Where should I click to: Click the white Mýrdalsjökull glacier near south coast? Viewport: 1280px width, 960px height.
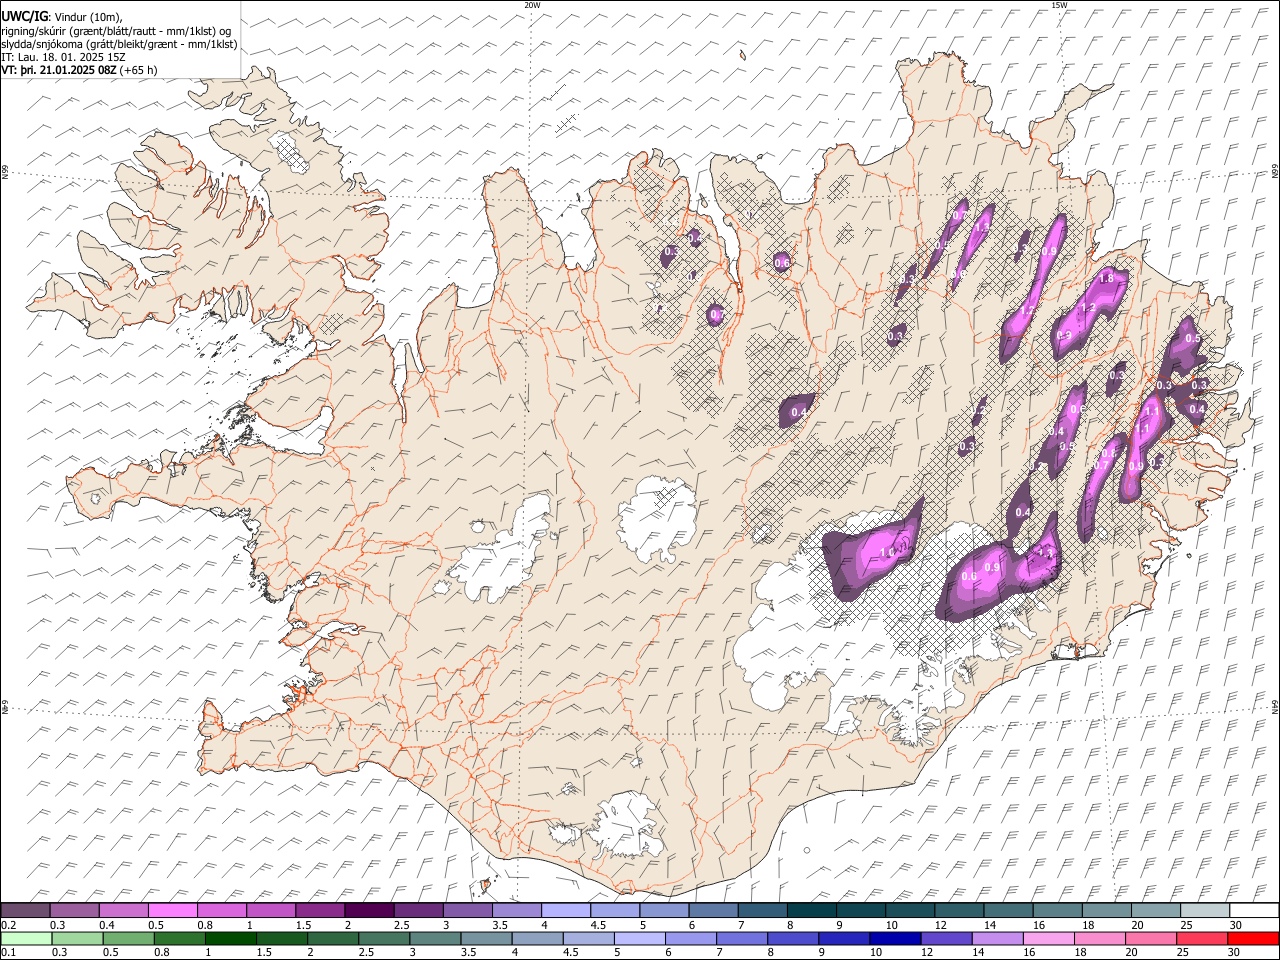625,825
